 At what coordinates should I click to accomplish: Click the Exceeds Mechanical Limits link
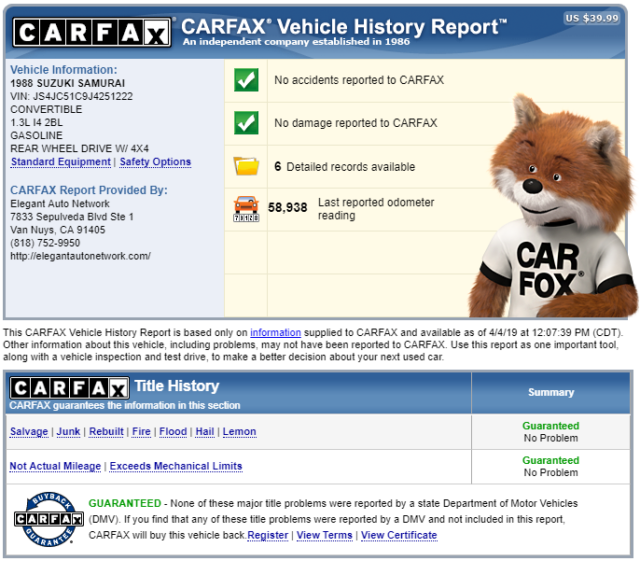point(176,466)
